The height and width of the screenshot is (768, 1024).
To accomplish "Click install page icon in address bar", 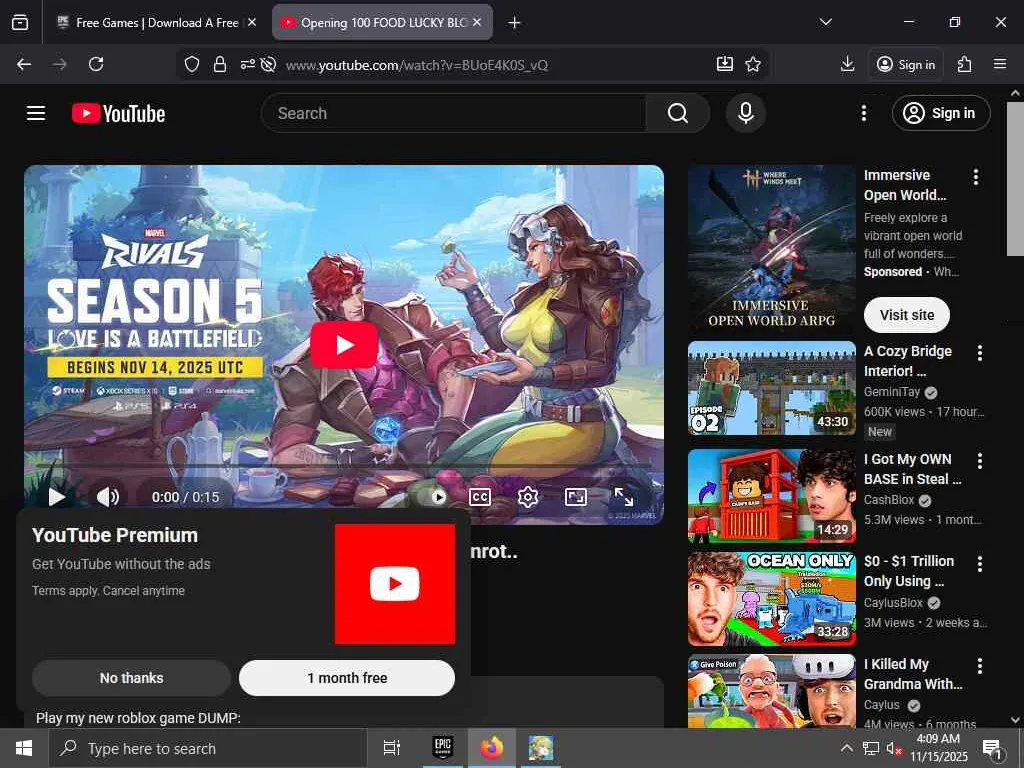I will click(x=725, y=64).
